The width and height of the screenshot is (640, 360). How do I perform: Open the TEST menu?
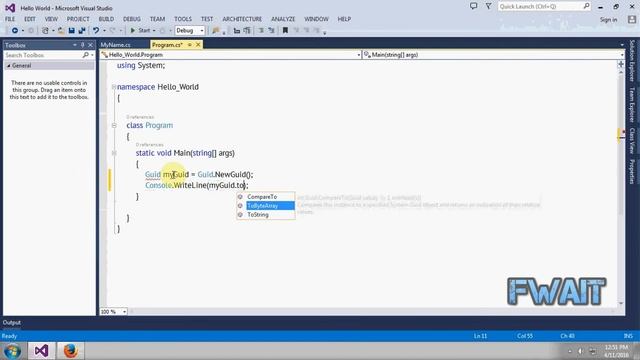[x=207, y=19]
